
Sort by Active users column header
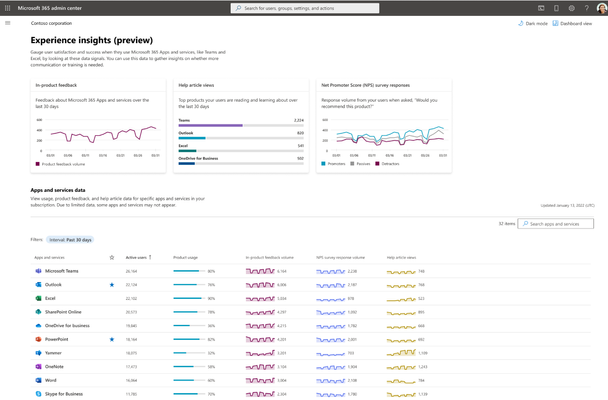pyautogui.click(x=136, y=257)
